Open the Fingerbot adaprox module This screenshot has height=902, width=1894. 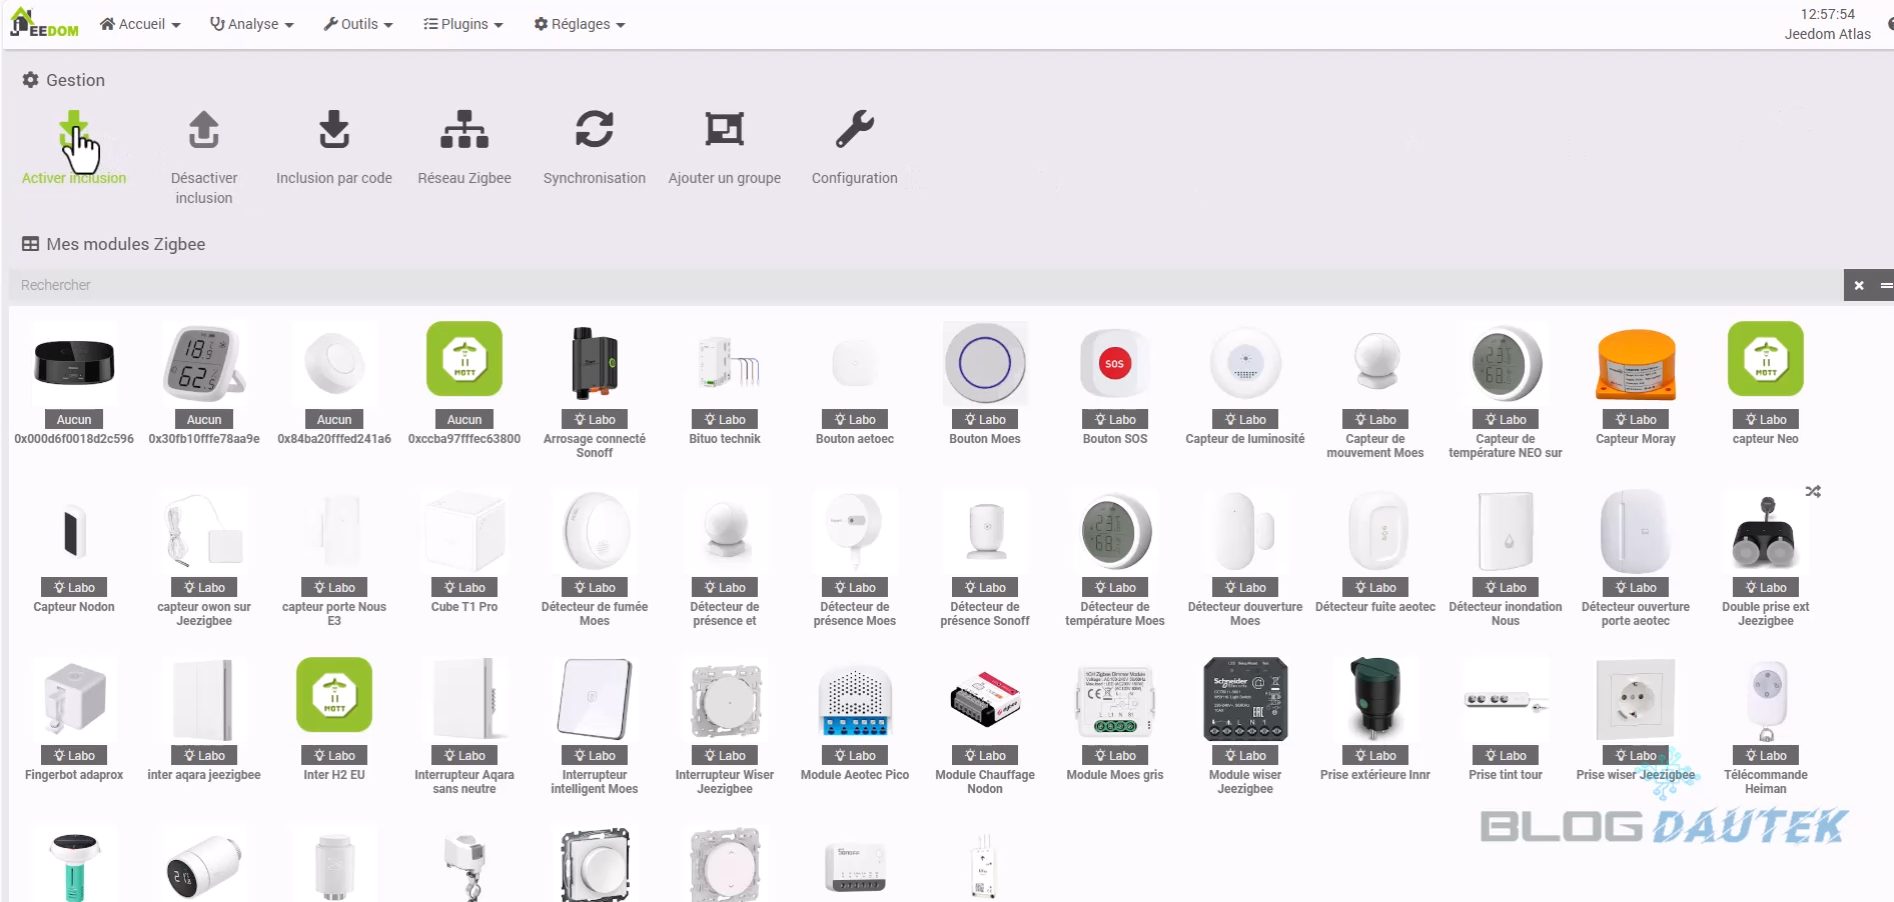(x=74, y=700)
